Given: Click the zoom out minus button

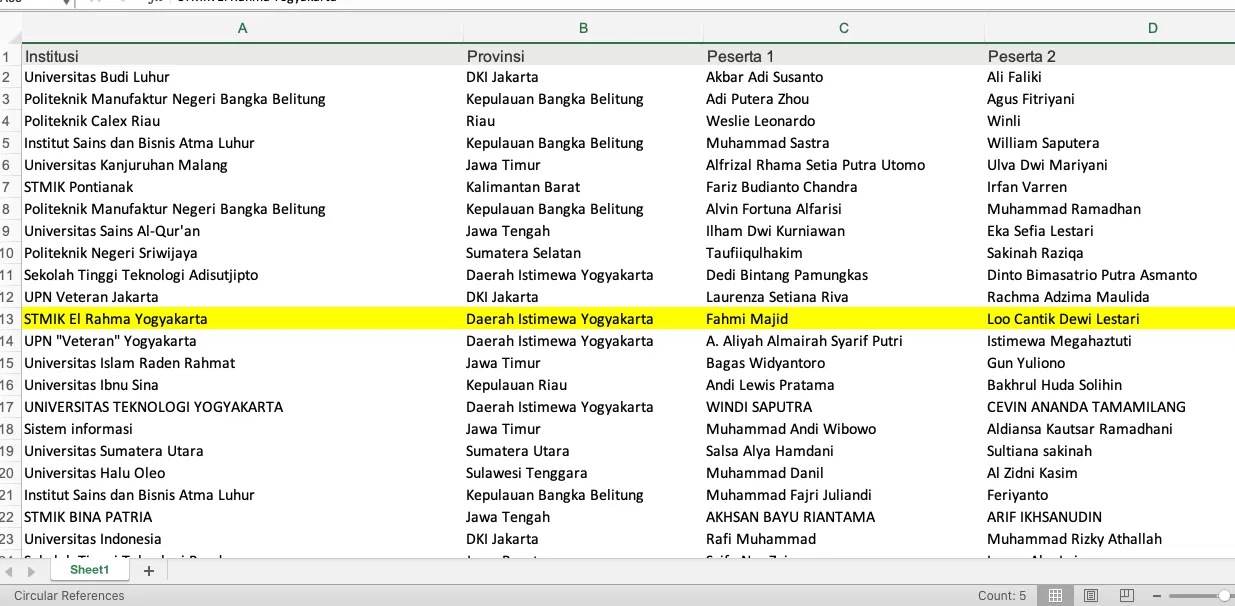Looking at the screenshot, I should (1157, 595).
